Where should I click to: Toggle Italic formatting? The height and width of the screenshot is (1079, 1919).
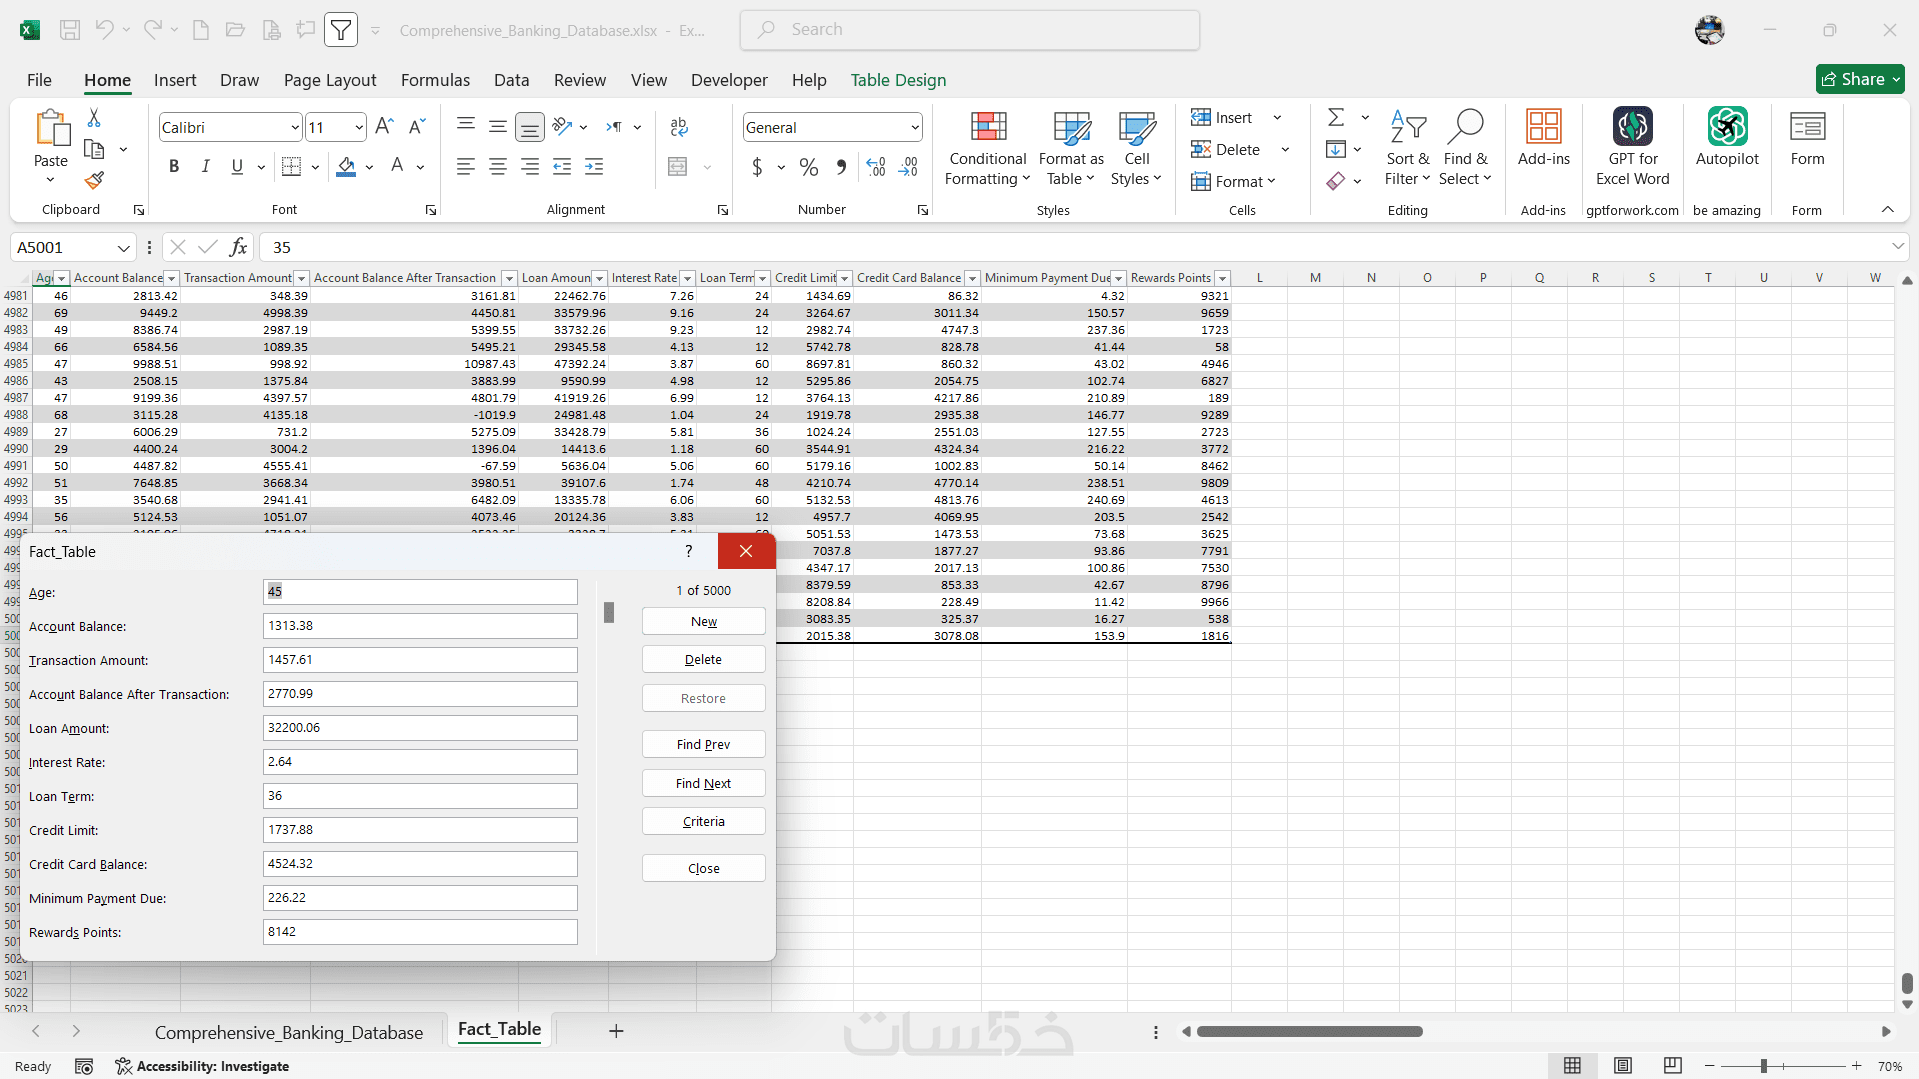tap(205, 167)
